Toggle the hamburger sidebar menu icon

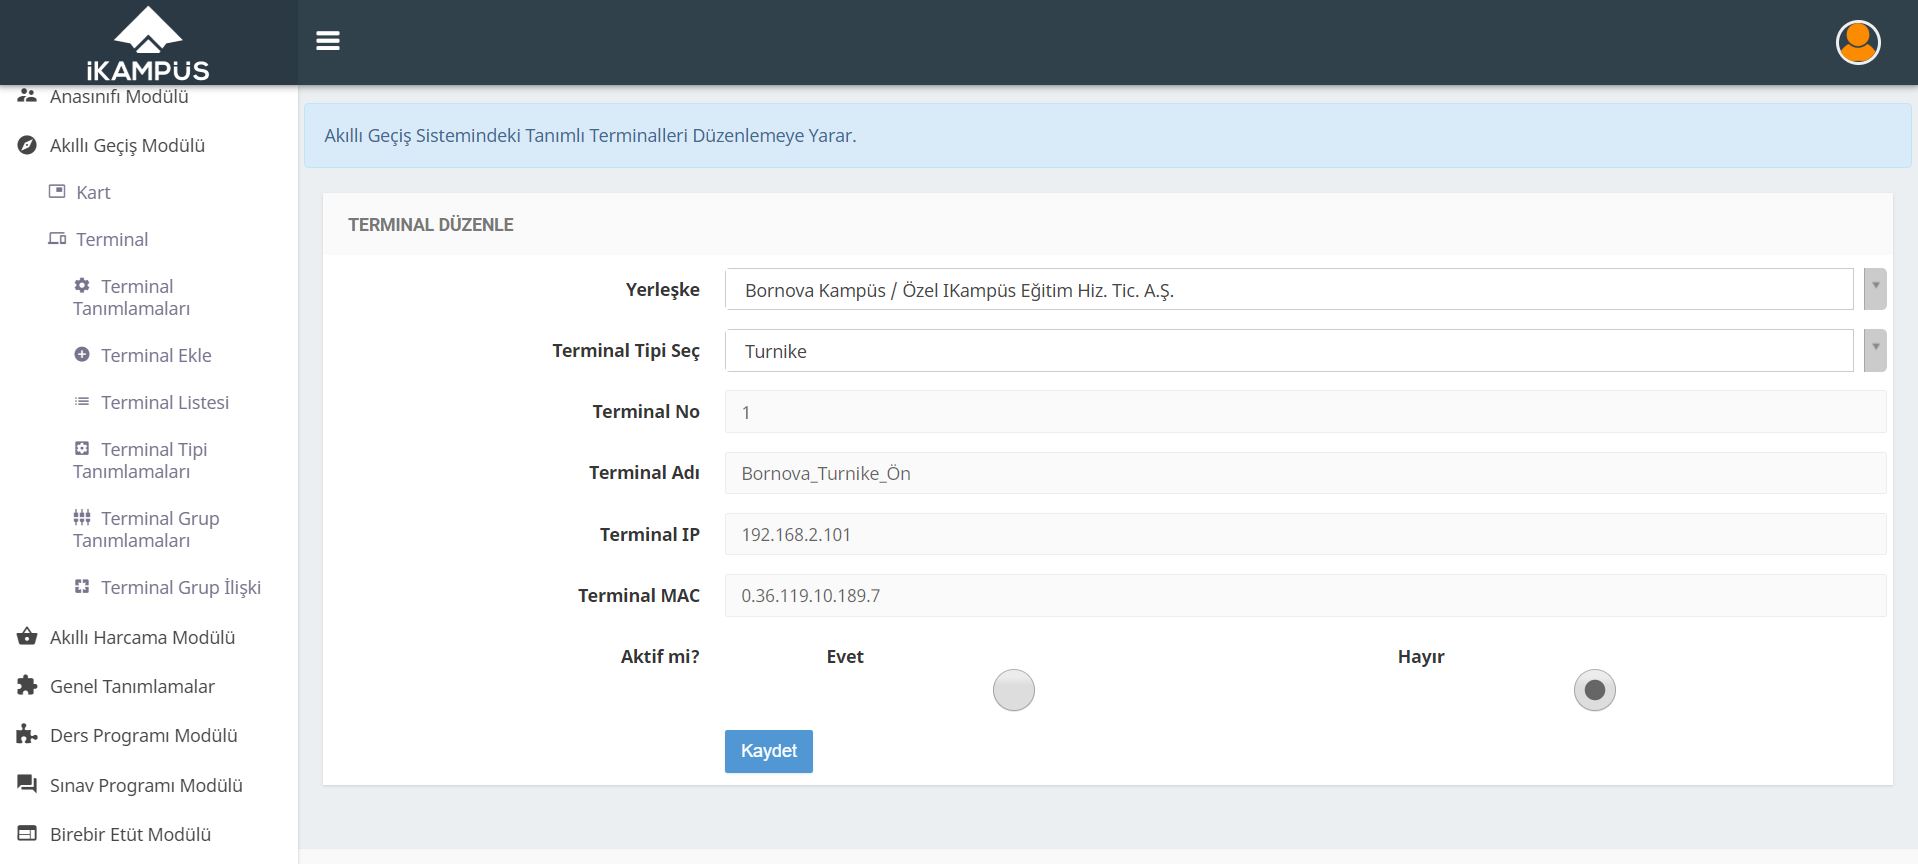click(328, 41)
